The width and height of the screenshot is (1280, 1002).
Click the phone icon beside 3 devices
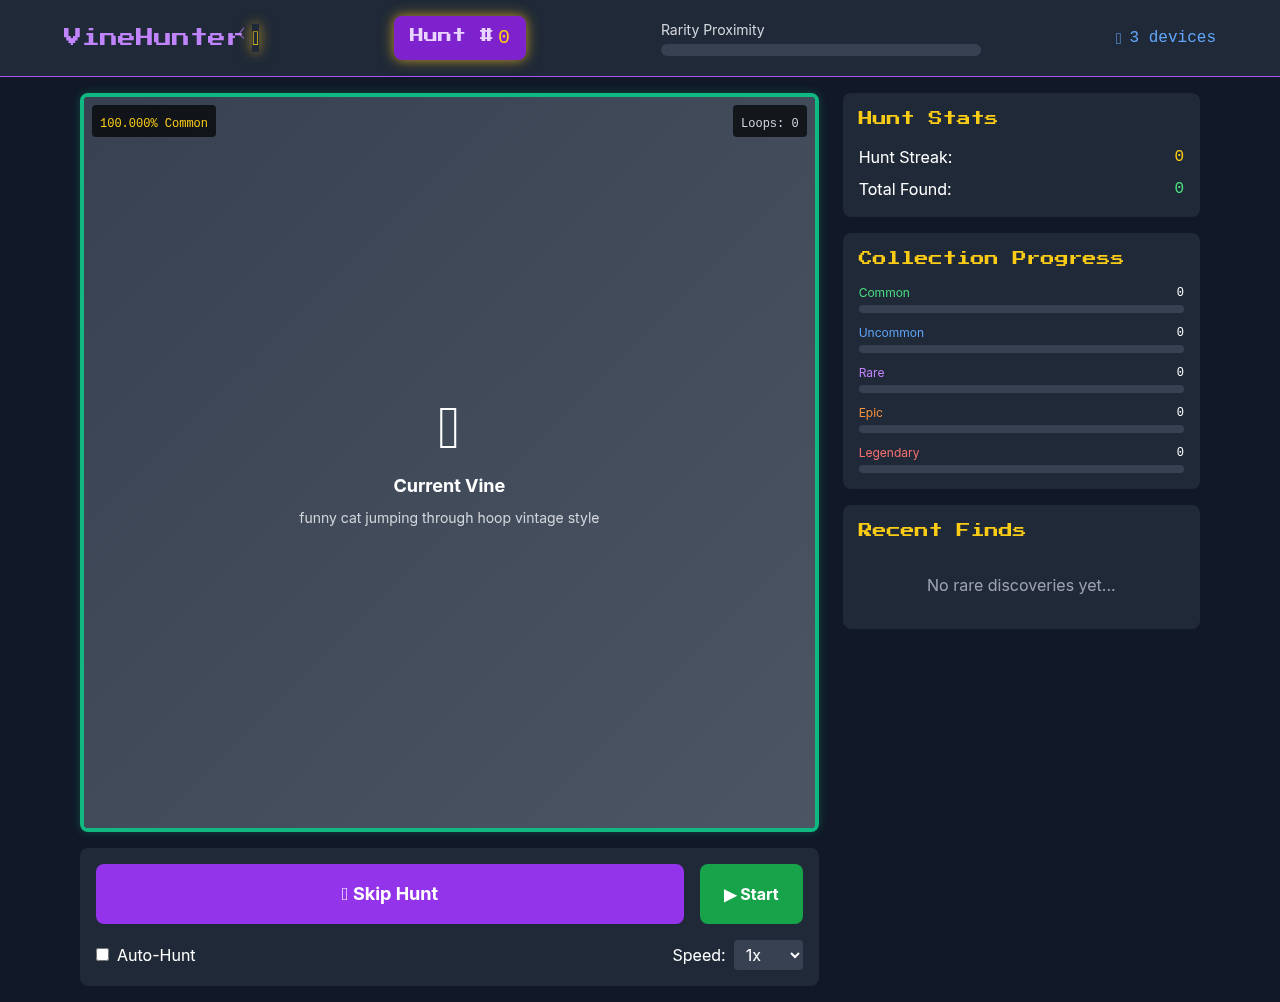[1117, 37]
